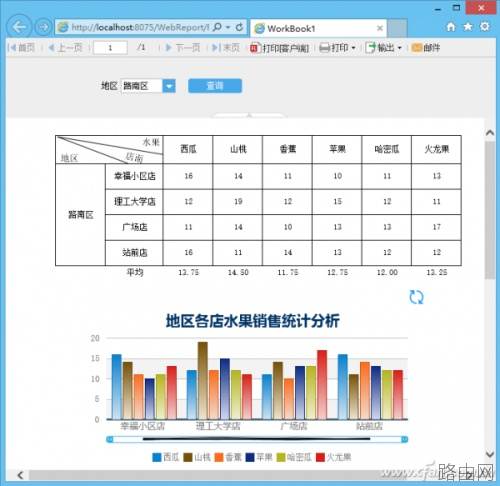Click the blue 查询 query button
This screenshot has height=486, width=500.
(x=215, y=86)
